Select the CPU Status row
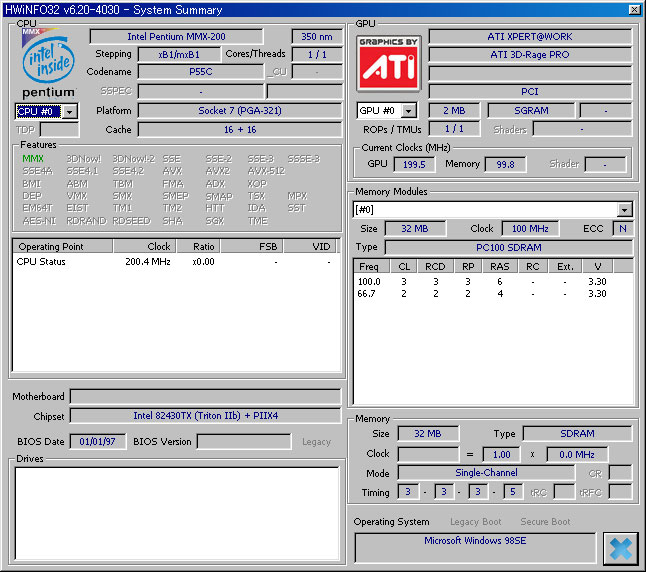This screenshot has width=646, height=572. (176, 262)
